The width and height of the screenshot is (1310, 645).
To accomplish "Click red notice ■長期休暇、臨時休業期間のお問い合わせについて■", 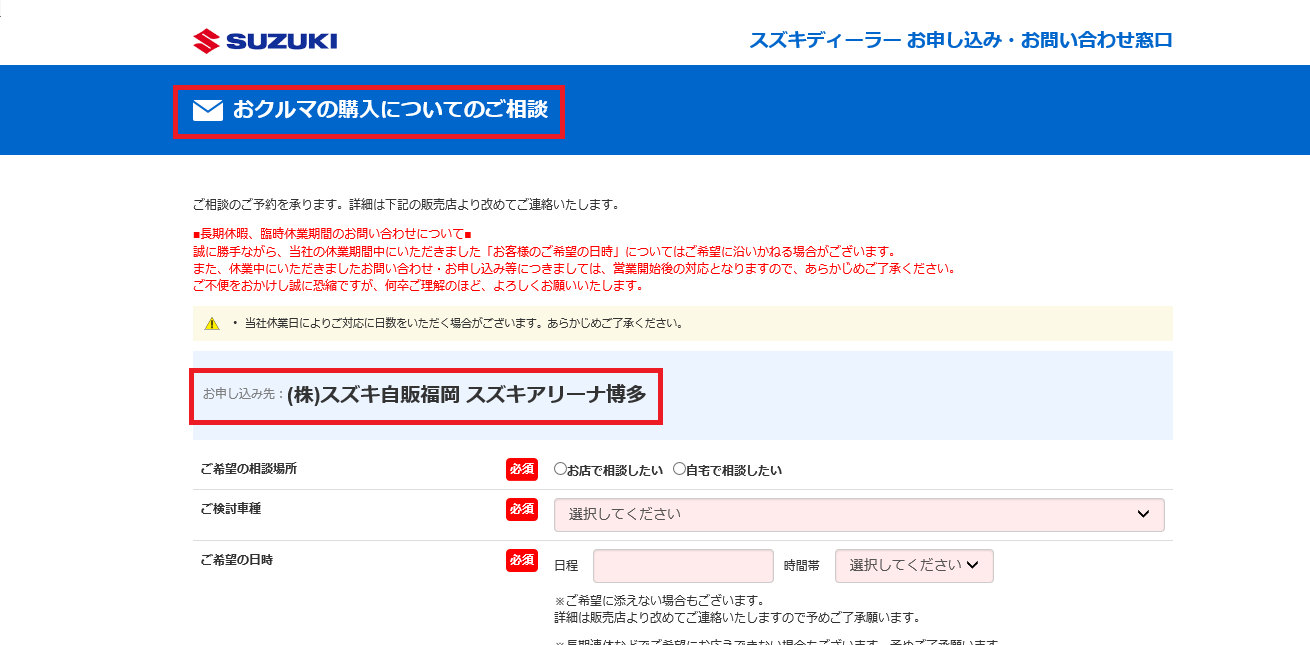I will coord(332,234).
